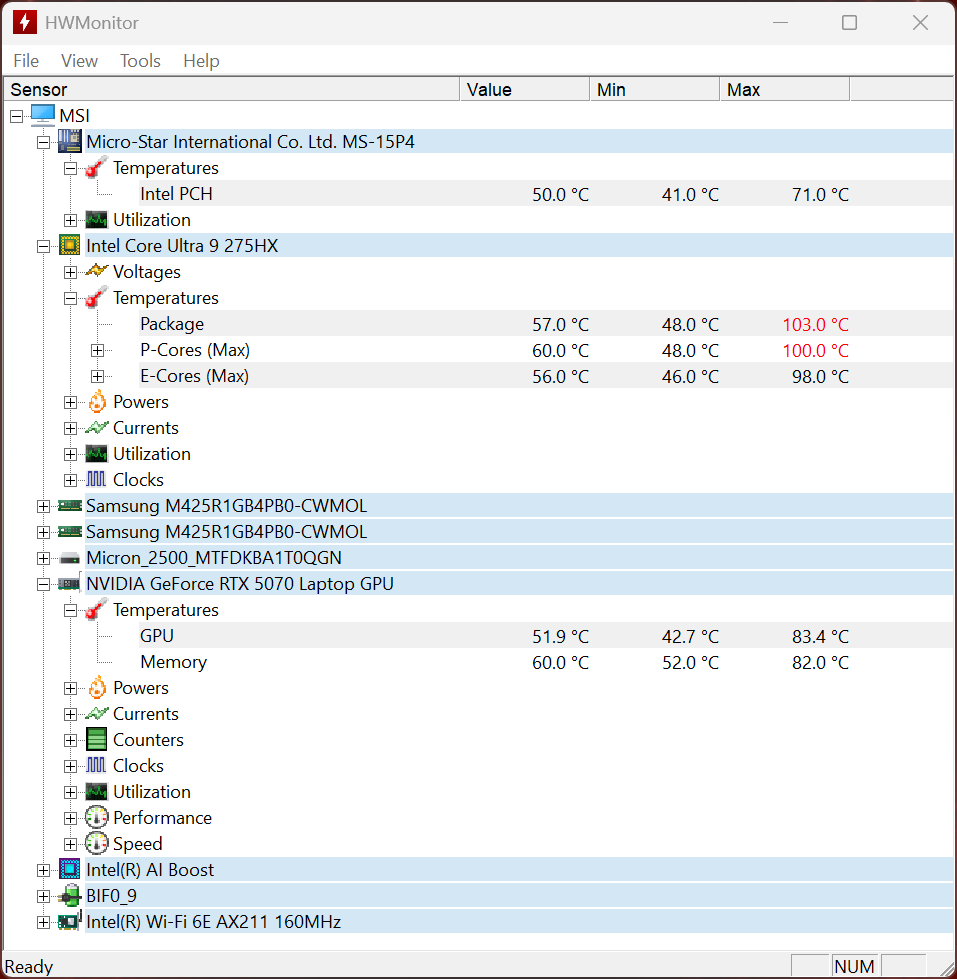Click the red 103.0 °C Package max value
This screenshot has width=957, height=979.
[x=815, y=325]
